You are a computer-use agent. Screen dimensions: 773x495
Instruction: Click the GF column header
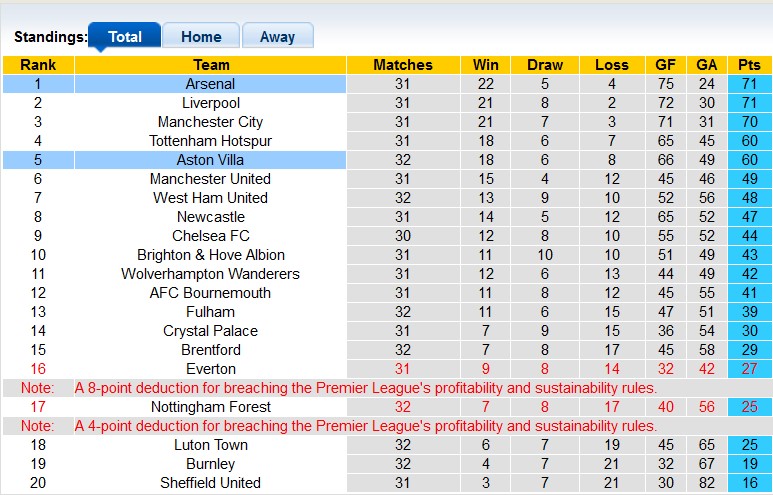tap(665, 65)
